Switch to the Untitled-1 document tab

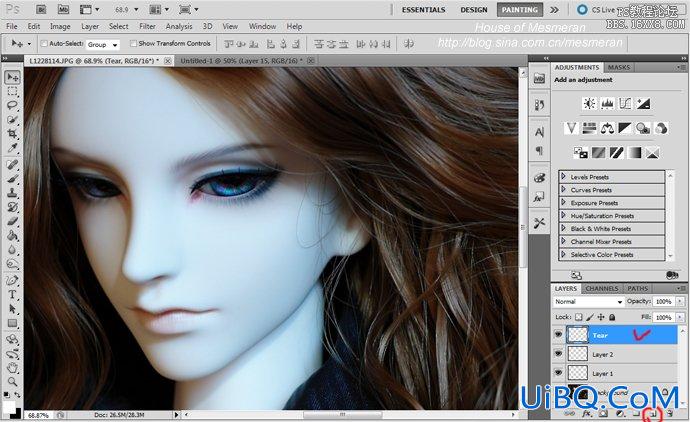(241, 61)
